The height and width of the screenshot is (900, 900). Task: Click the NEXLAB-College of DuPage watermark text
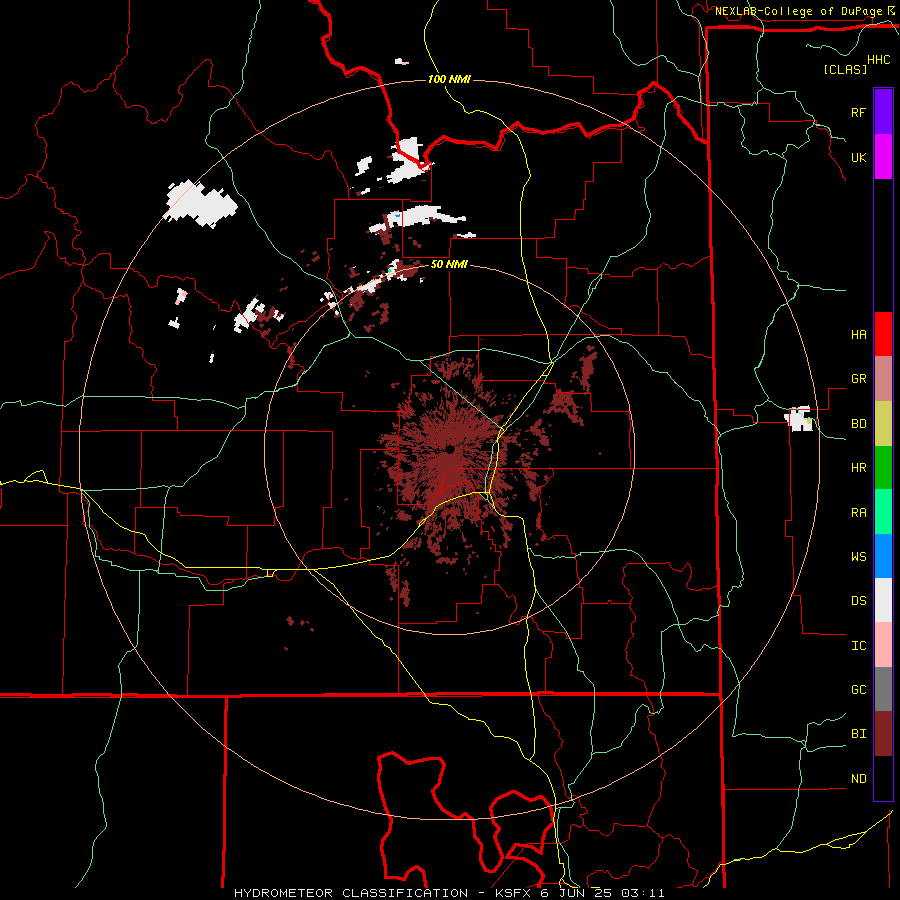(798, 11)
